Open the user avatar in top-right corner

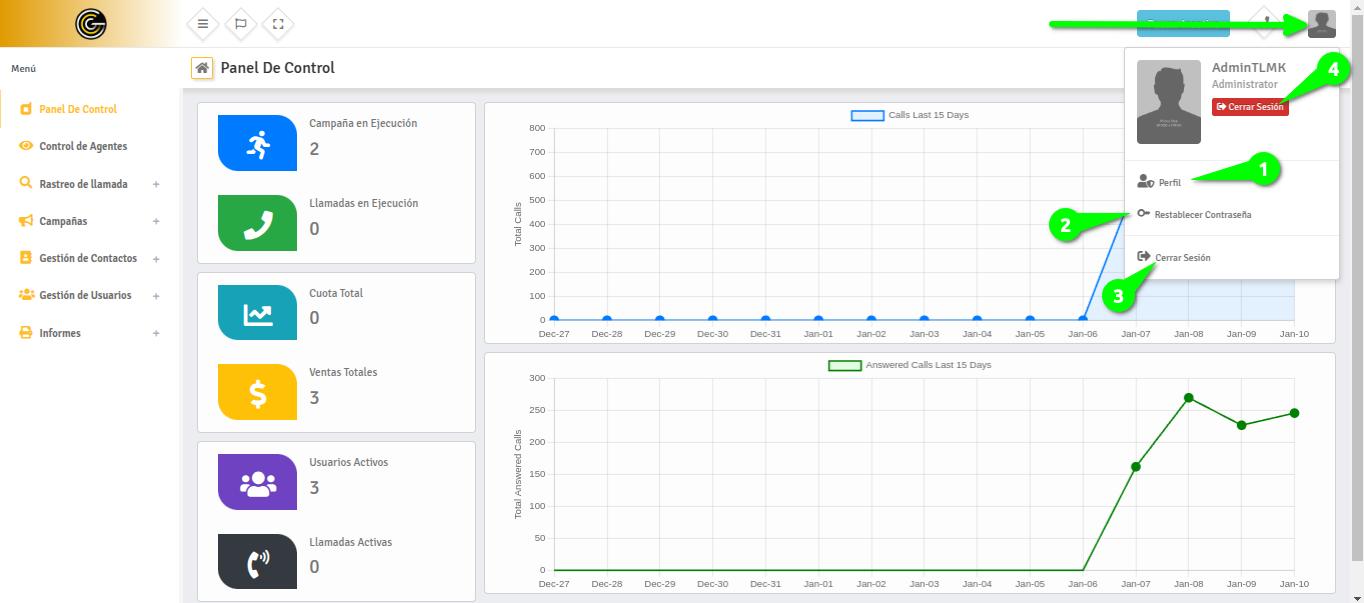pyautogui.click(x=1321, y=24)
